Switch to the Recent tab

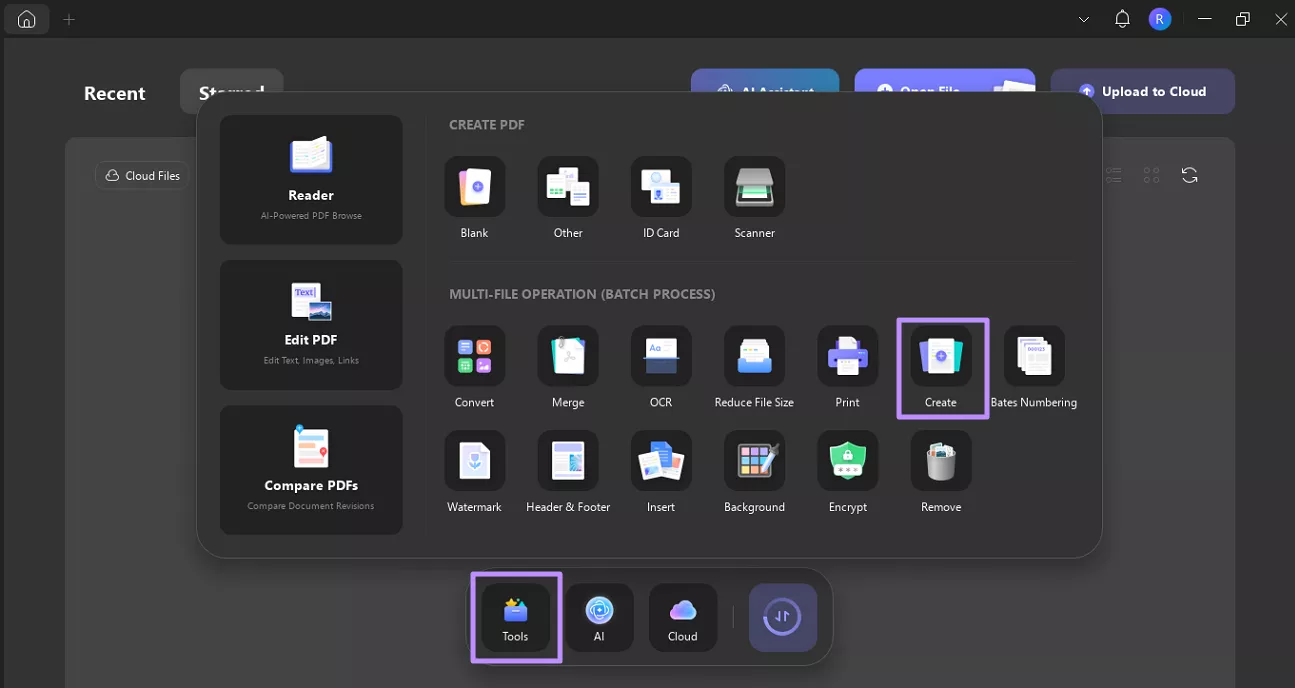[x=114, y=92]
